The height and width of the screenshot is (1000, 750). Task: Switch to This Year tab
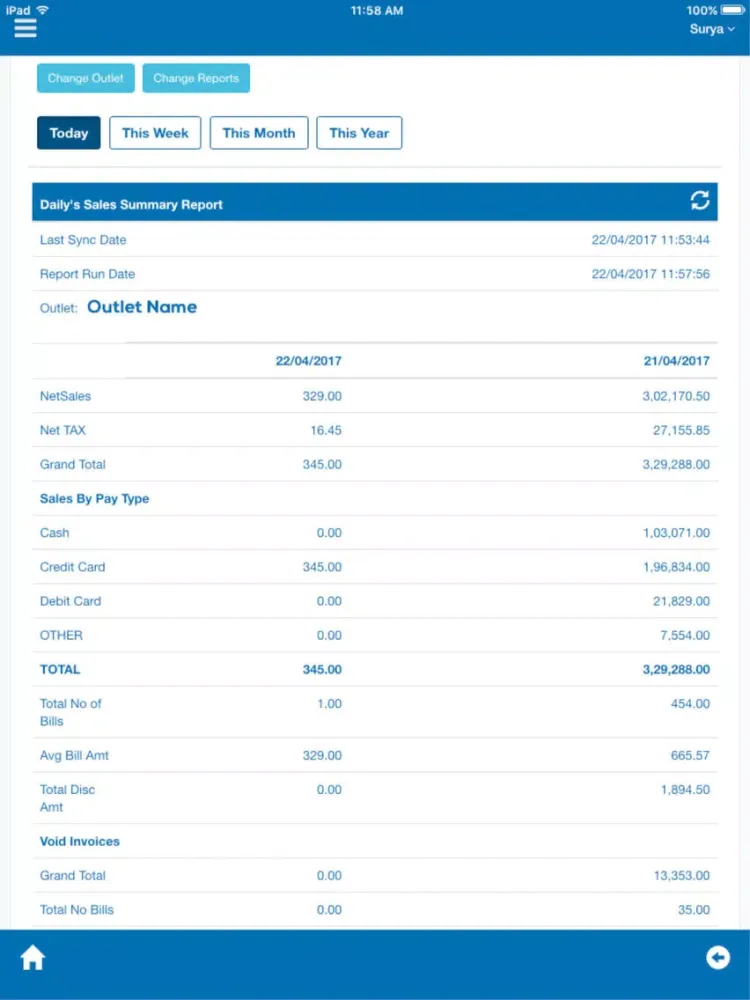(x=359, y=133)
